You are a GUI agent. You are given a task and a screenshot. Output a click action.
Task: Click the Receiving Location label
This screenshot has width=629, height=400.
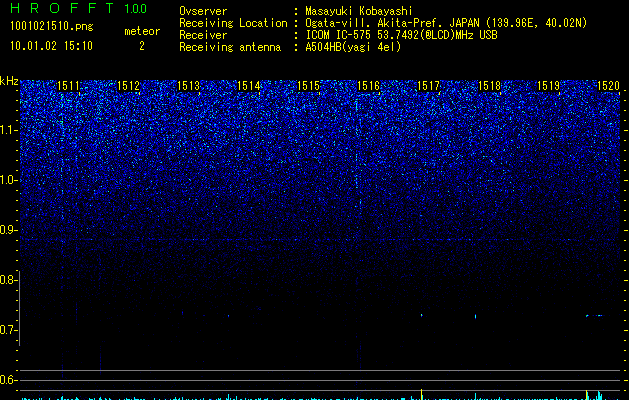[233, 23]
